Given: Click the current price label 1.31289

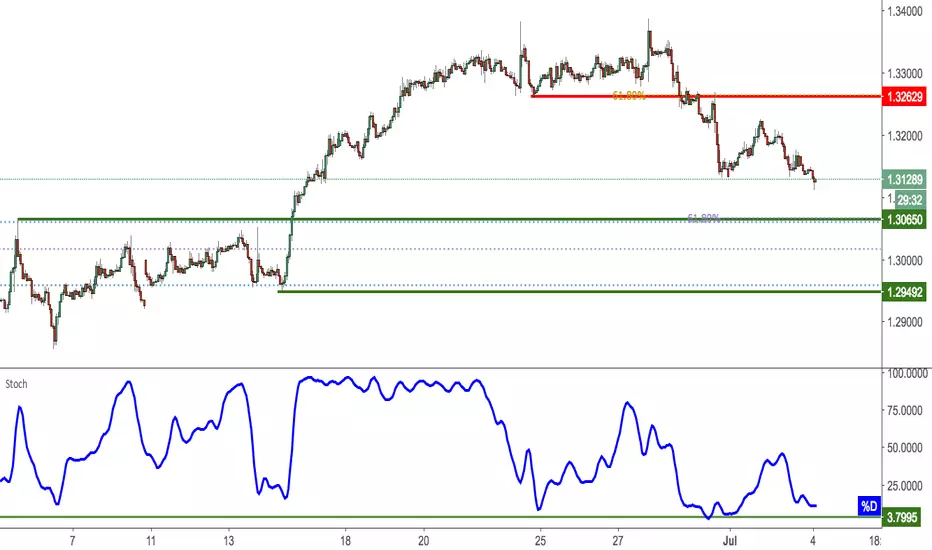Looking at the screenshot, I should [904, 179].
